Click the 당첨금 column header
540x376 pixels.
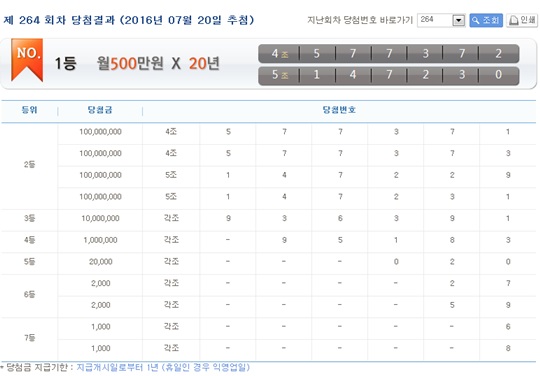click(100, 110)
